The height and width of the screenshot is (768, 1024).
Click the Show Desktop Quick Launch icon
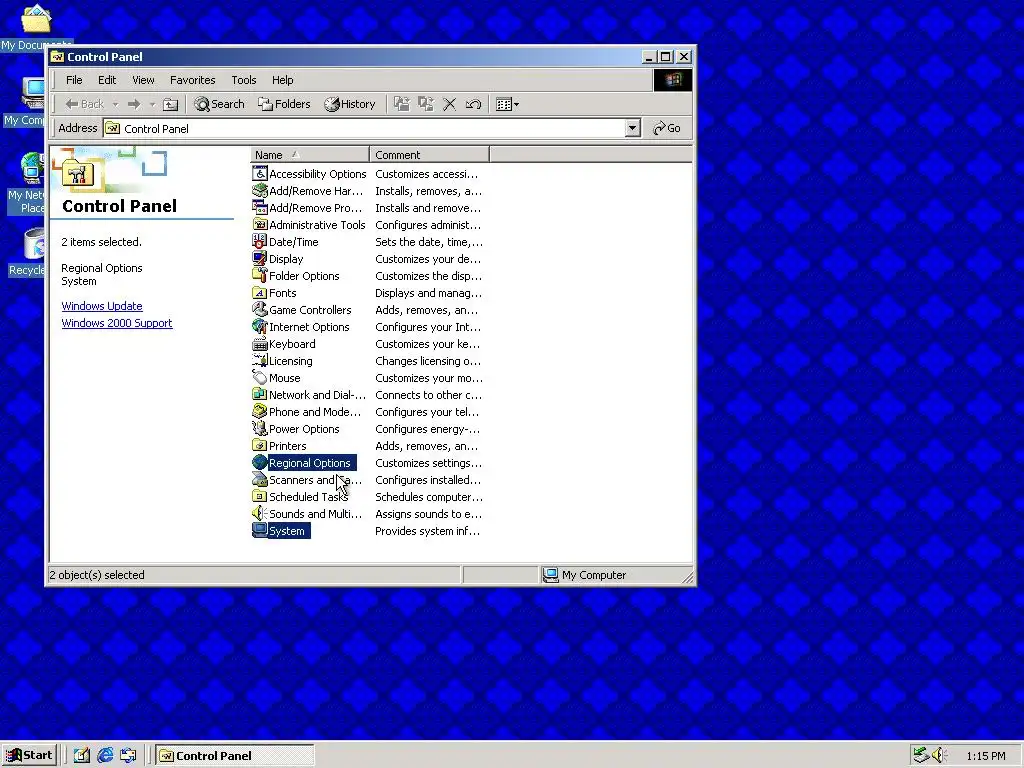tap(82, 756)
